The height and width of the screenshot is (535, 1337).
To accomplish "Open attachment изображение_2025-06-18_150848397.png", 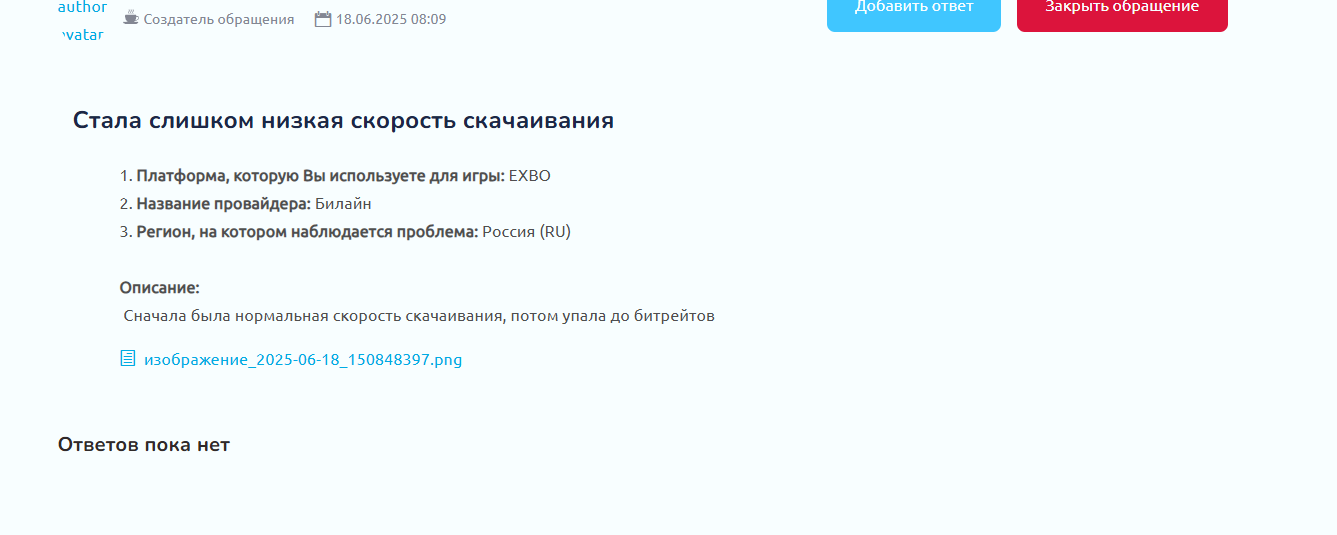I will [x=303, y=359].
